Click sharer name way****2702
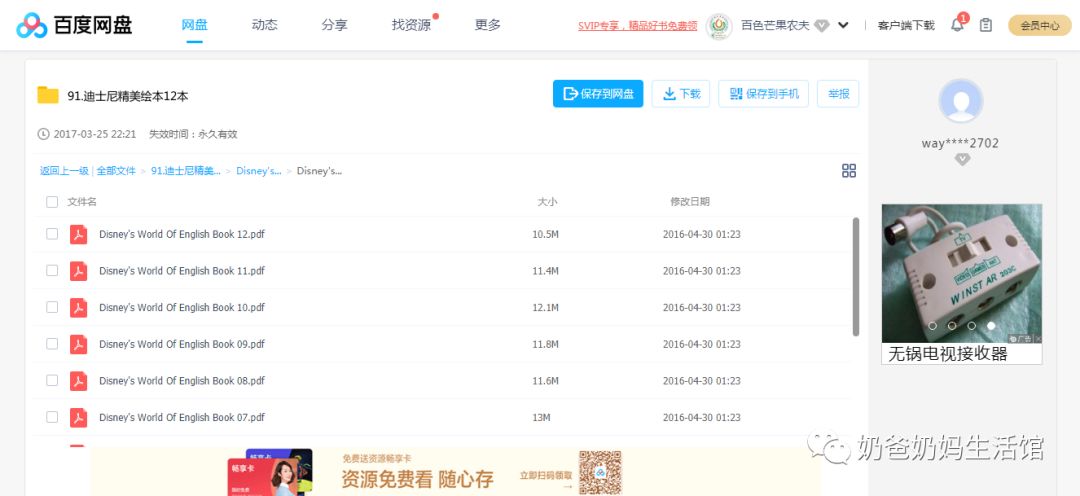The height and width of the screenshot is (496, 1080). pos(960,143)
